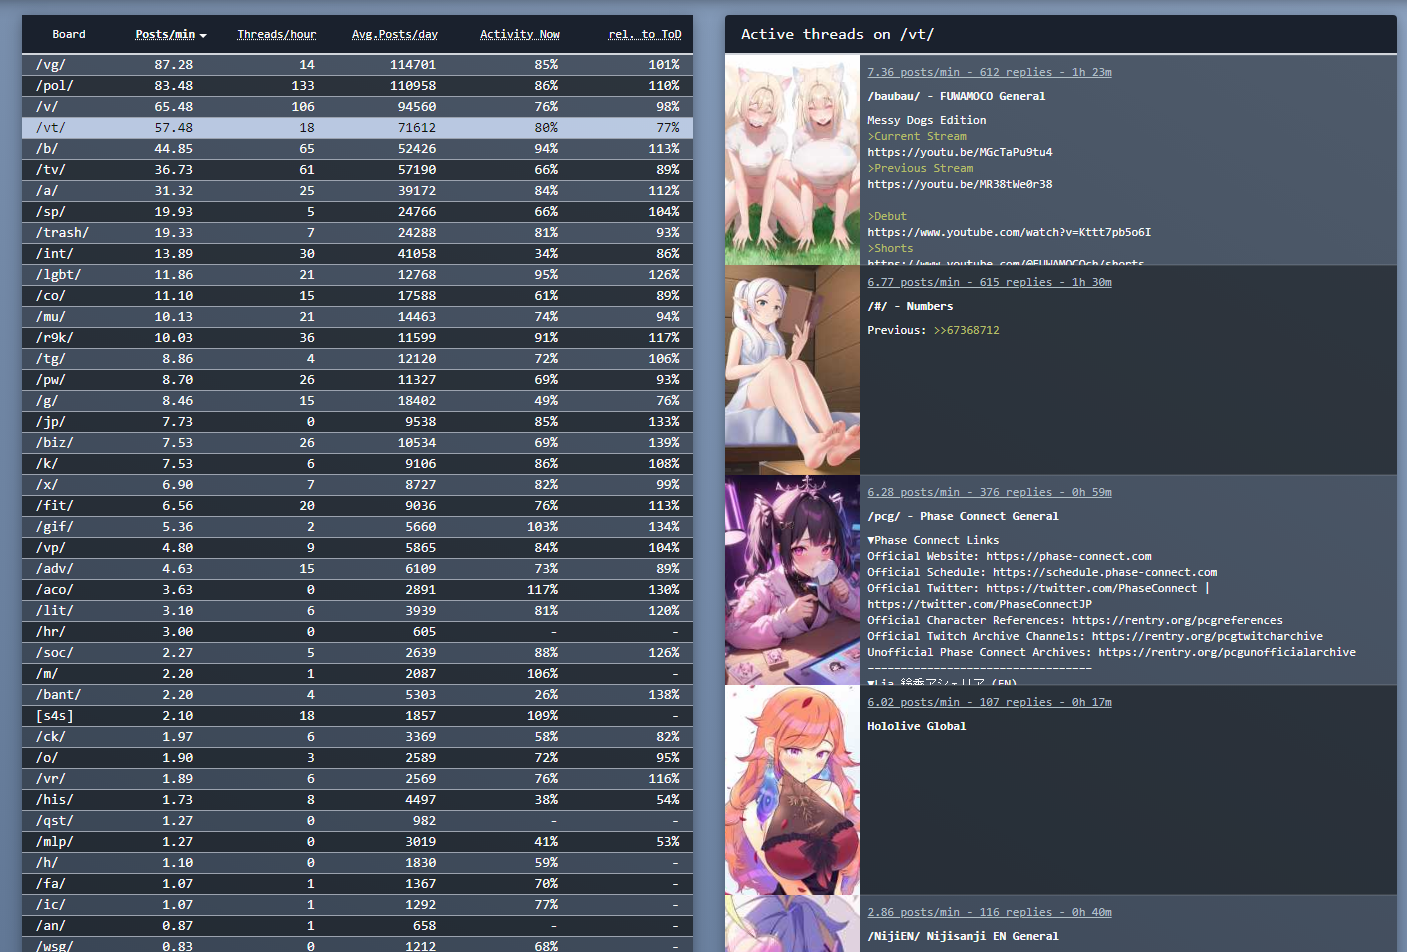Open the 6.28 posts/min 376 replies thread link
1407x952 pixels.
point(989,492)
